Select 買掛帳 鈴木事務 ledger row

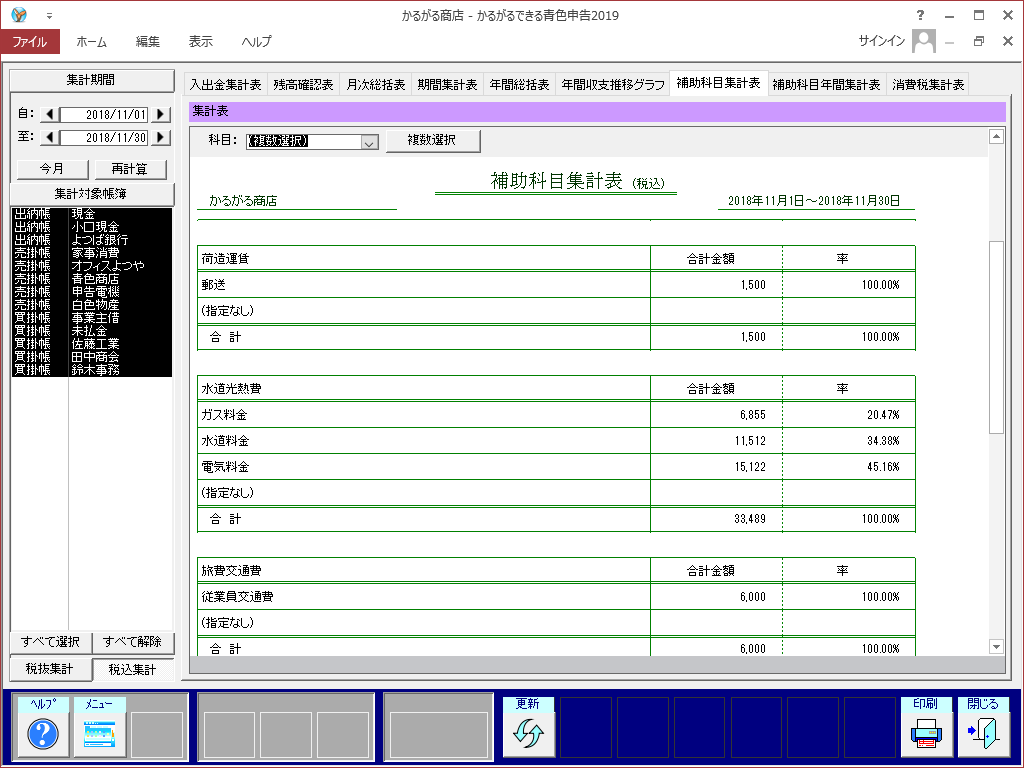click(x=91, y=370)
